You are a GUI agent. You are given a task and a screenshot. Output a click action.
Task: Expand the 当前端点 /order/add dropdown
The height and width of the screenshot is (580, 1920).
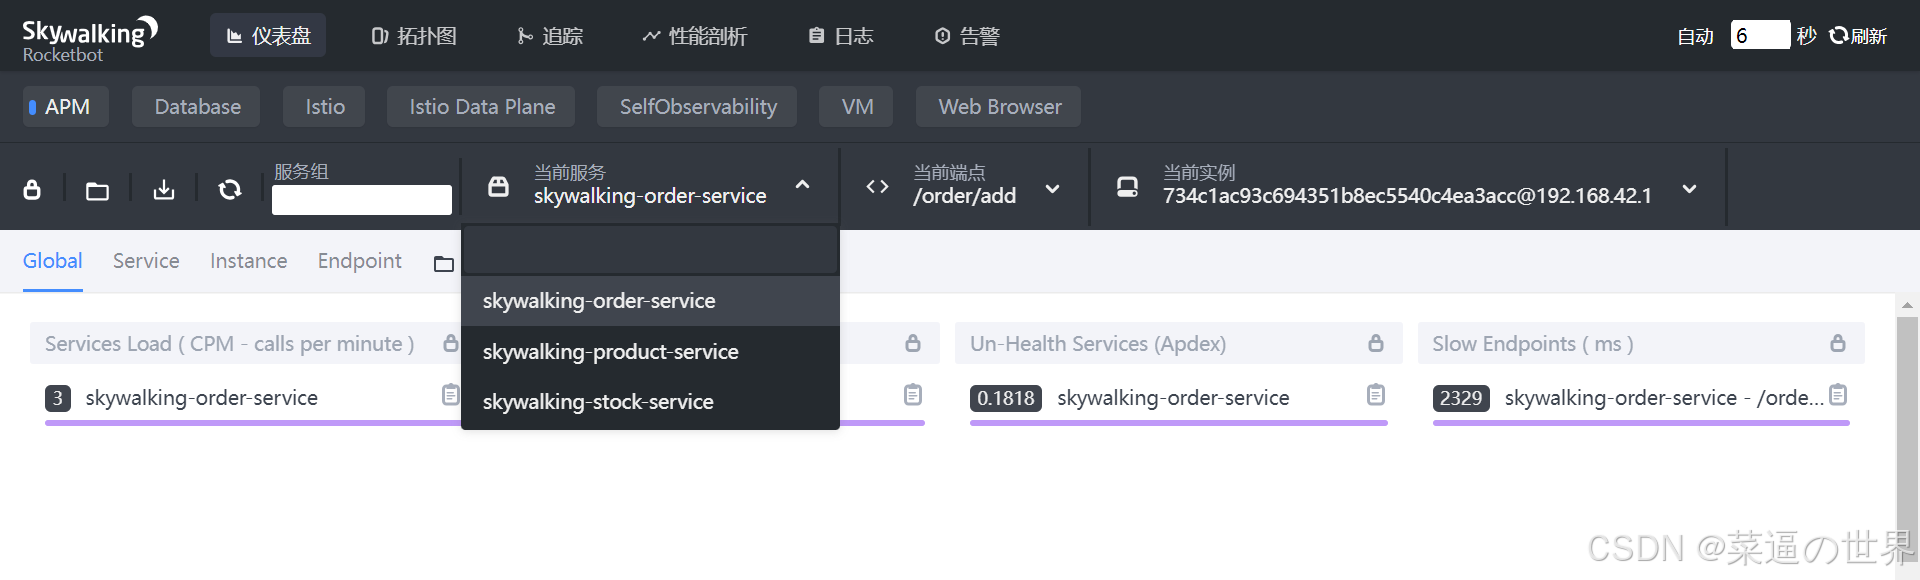(1052, 189)
